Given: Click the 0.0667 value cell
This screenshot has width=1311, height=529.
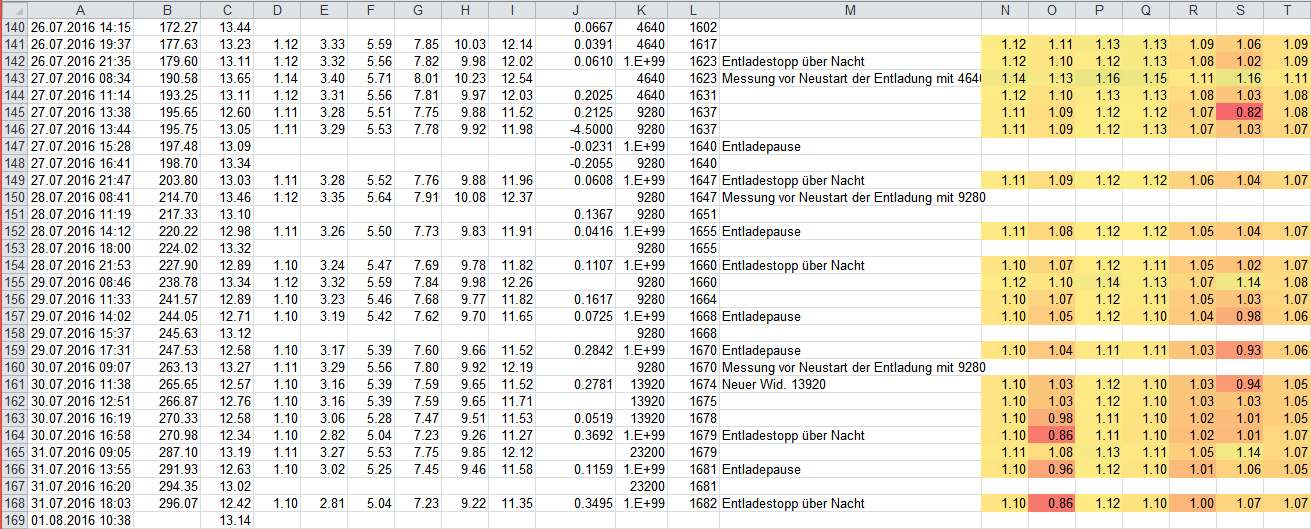Looking at the screenshot, I should (577, 27).
